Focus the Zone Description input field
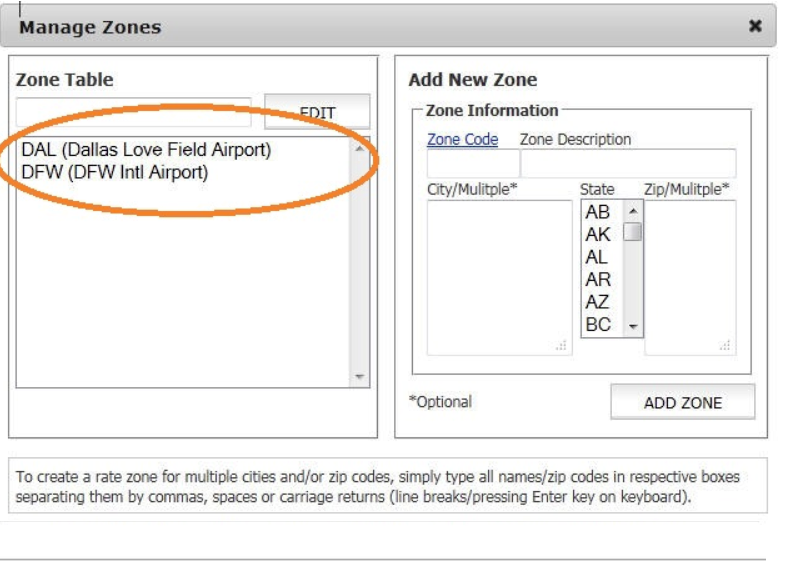785x563 pixels. [x=628, y=163]
